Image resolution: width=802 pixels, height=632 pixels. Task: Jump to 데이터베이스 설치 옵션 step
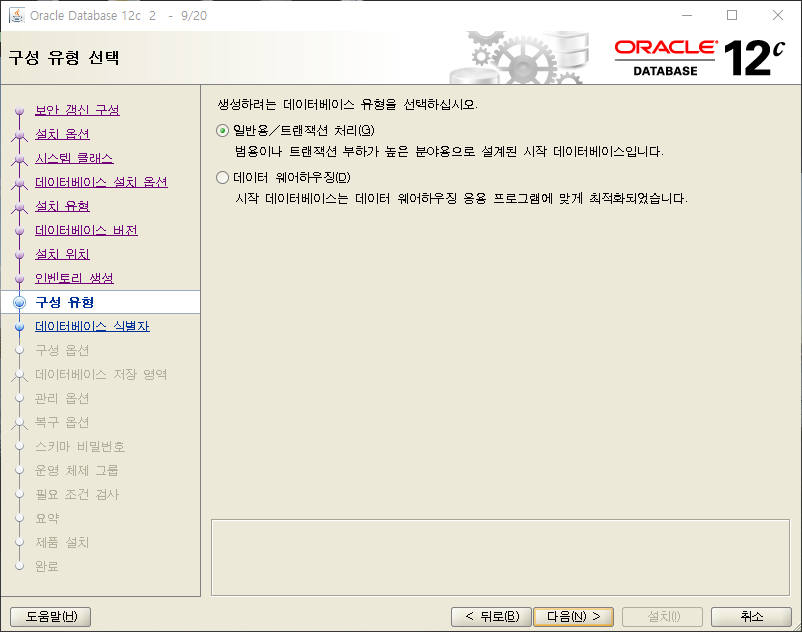(101, 182)
